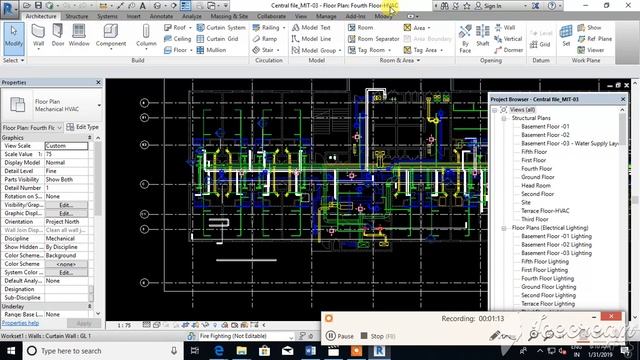Open the Area tool dropdown
The width and height of the screenshot is (640, 360).
click(429, 28)
